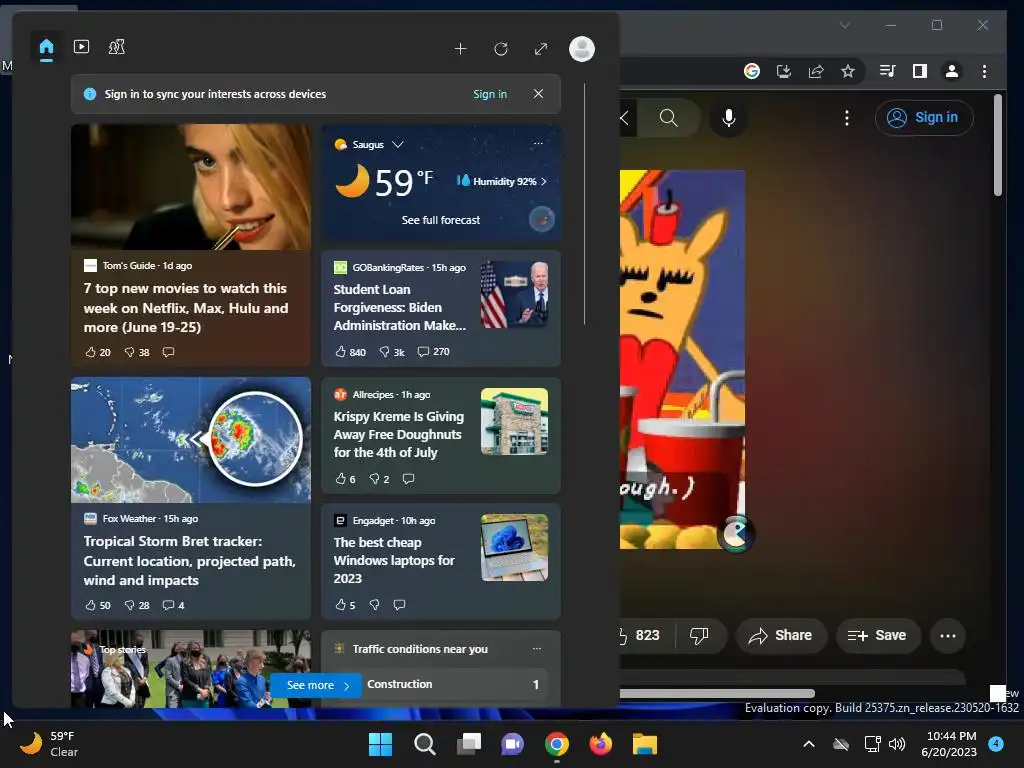Open the widgets profile avatar
Viewport: 1024px width, 768px height.
tap(582, 49)
